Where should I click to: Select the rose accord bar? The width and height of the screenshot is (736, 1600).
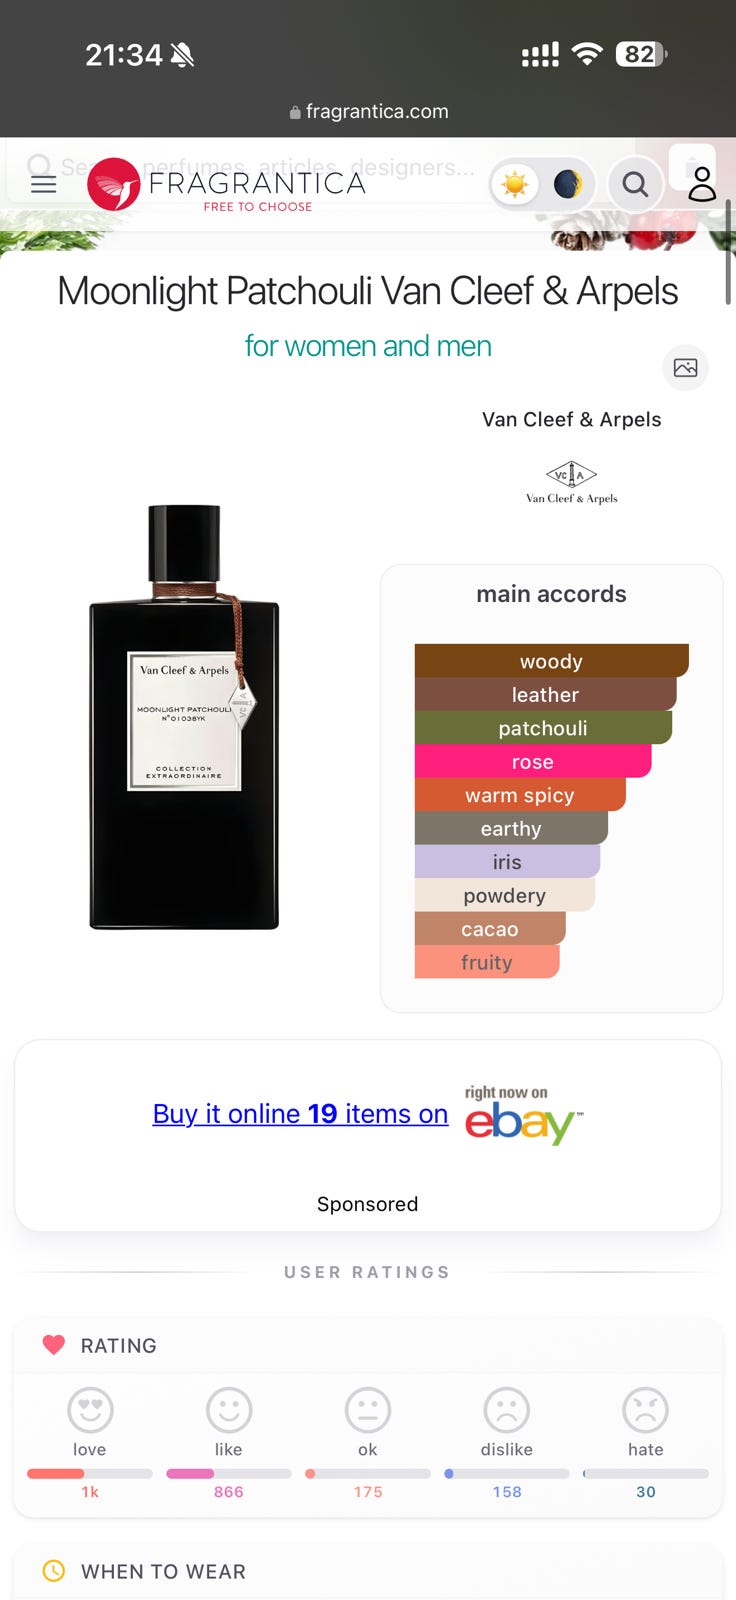click(x=533, y=761)
